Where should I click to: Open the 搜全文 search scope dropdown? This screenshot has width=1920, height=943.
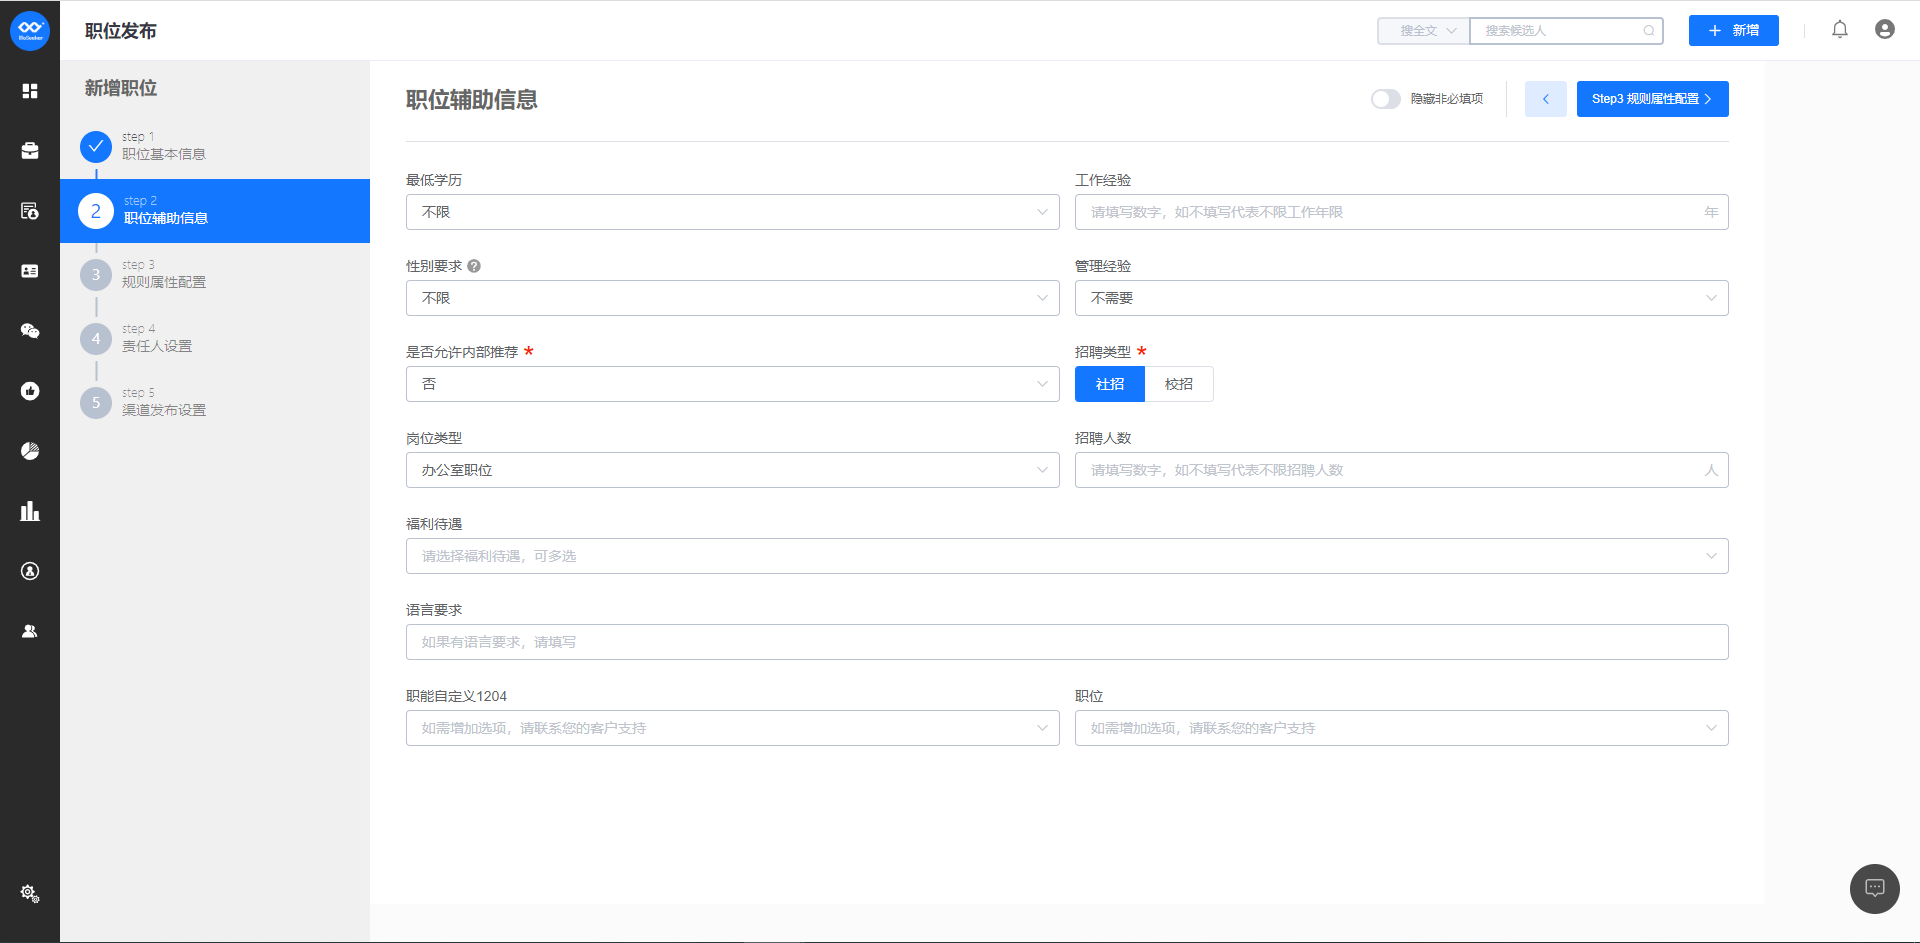1424,31
